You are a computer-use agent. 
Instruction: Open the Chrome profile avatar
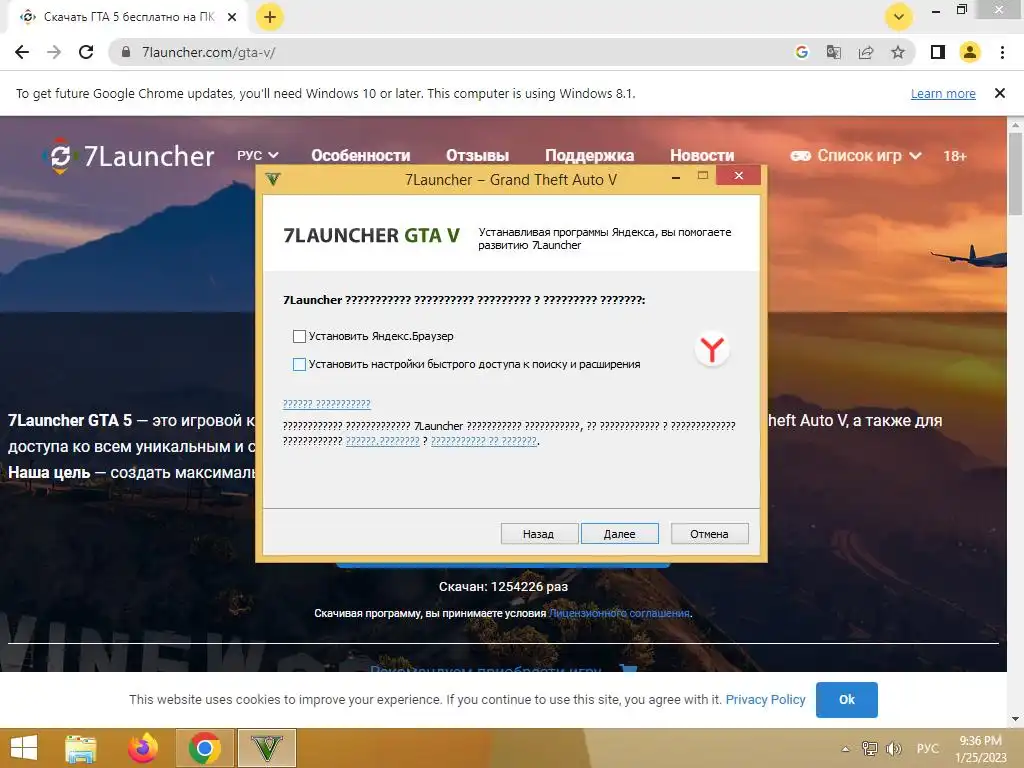pyautogui.click(x=970, y=52)
